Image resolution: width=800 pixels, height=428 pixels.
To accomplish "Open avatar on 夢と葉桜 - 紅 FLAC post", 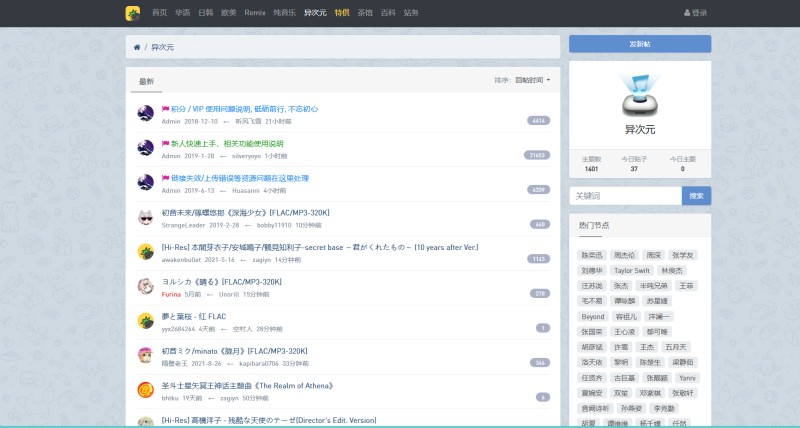I will [145, 321].
